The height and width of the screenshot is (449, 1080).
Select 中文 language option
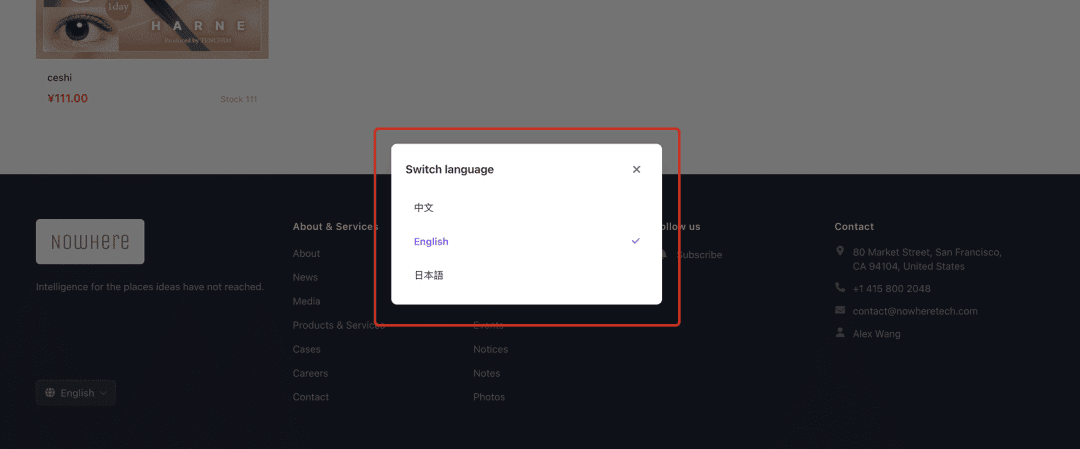click(526, 207)
